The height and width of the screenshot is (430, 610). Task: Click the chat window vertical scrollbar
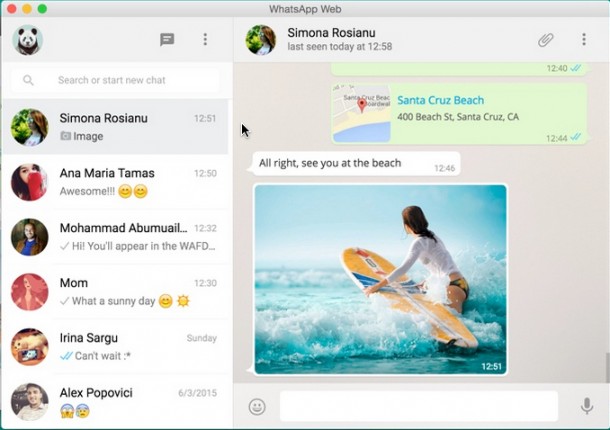click(x=604, y=366)
